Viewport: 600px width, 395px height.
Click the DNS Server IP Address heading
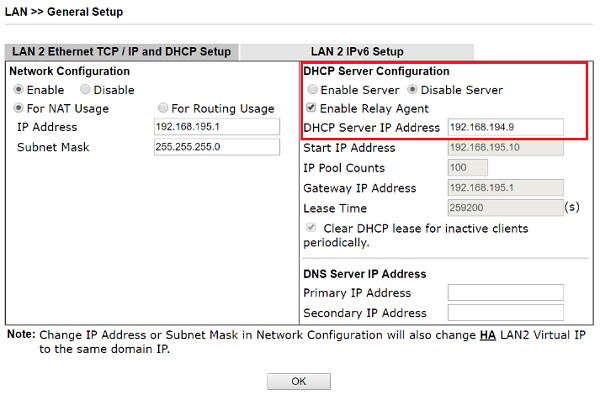pos(365,274)
